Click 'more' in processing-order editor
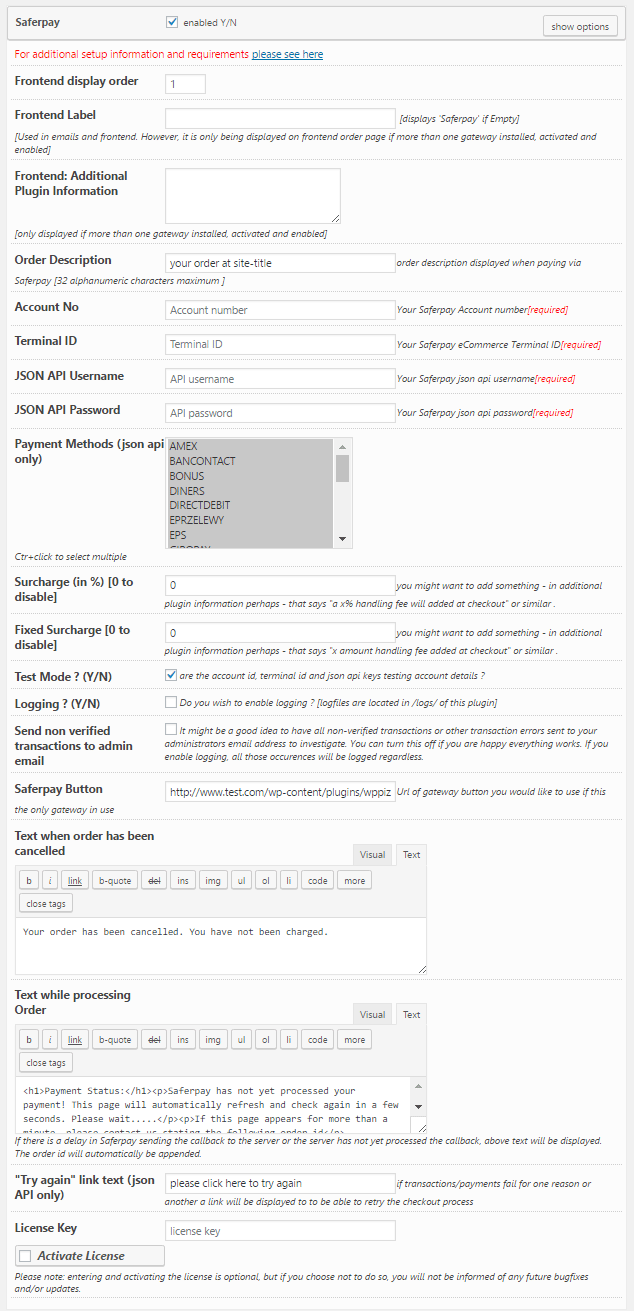634x1311 pixels. 354,1039
